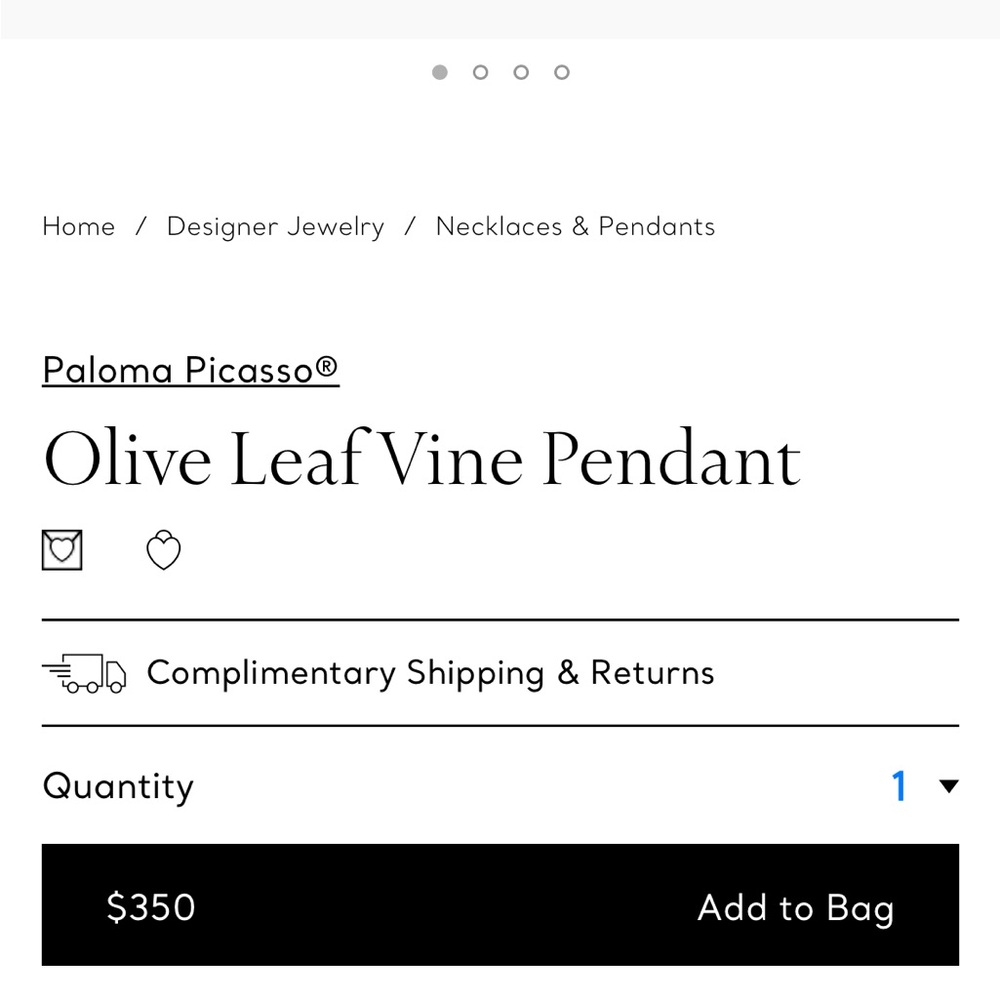This screenshot has width=1000, height=1000.
Task: Return Home using the breadcrumb link
Action: click(x=78, y=227)
